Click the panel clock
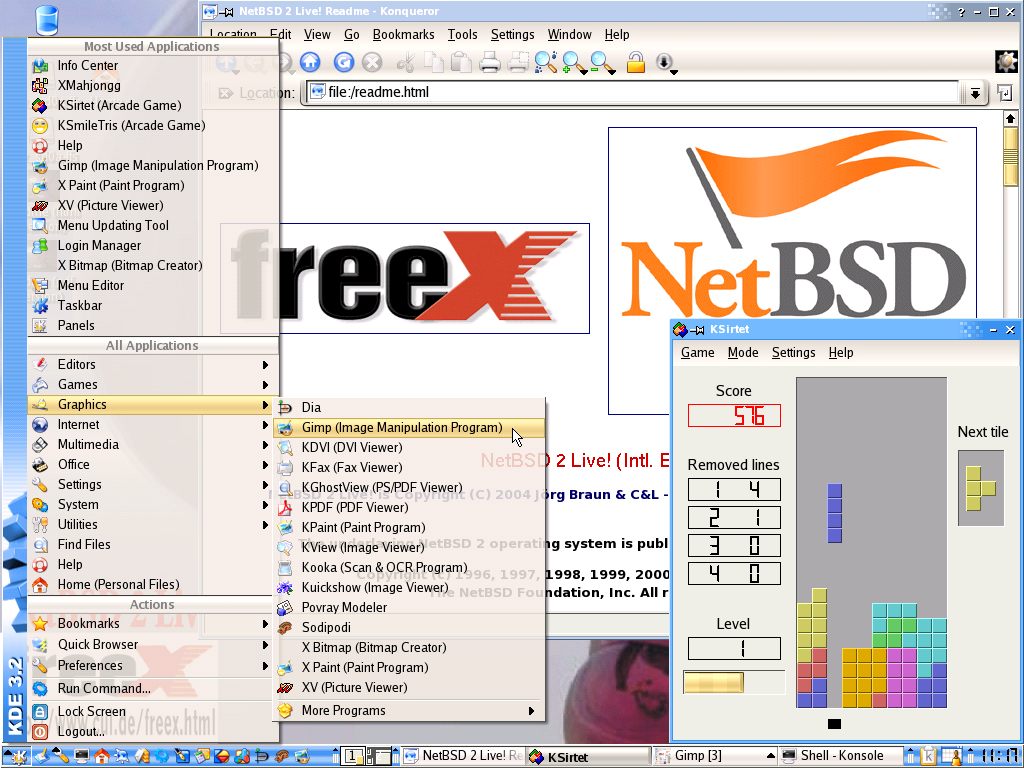The height and width of the screenshot is (768, 1024). (x=999, y=756)
